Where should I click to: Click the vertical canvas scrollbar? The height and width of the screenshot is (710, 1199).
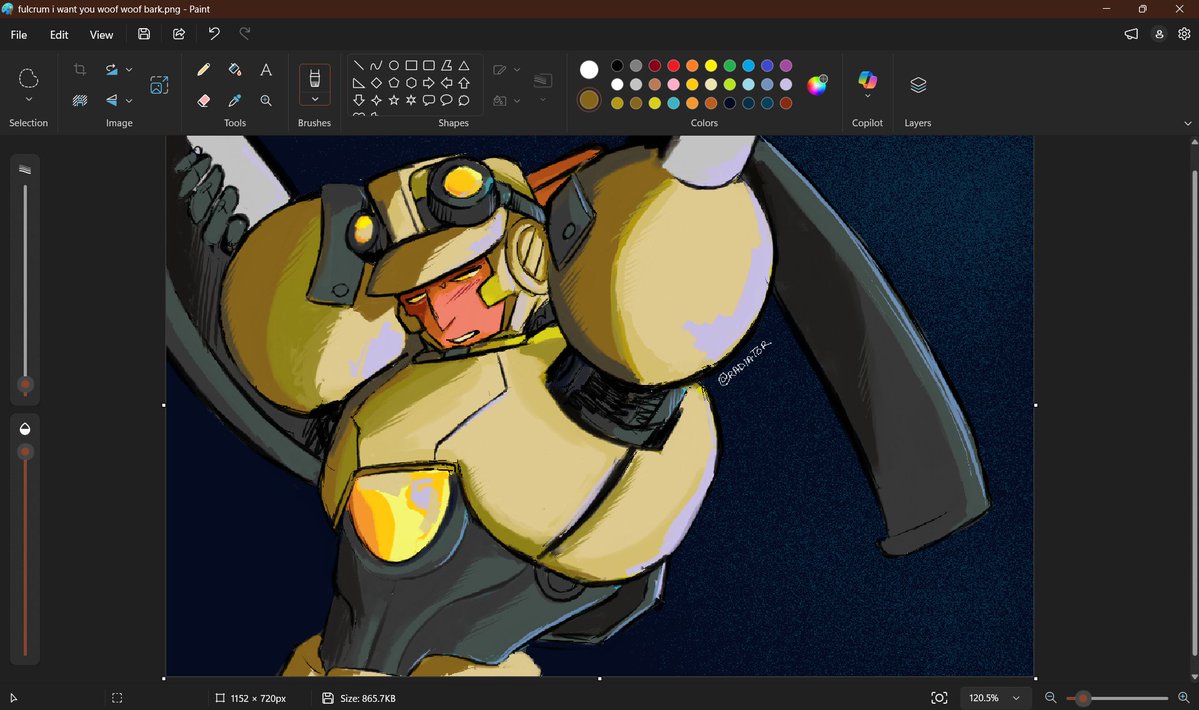1194,413
